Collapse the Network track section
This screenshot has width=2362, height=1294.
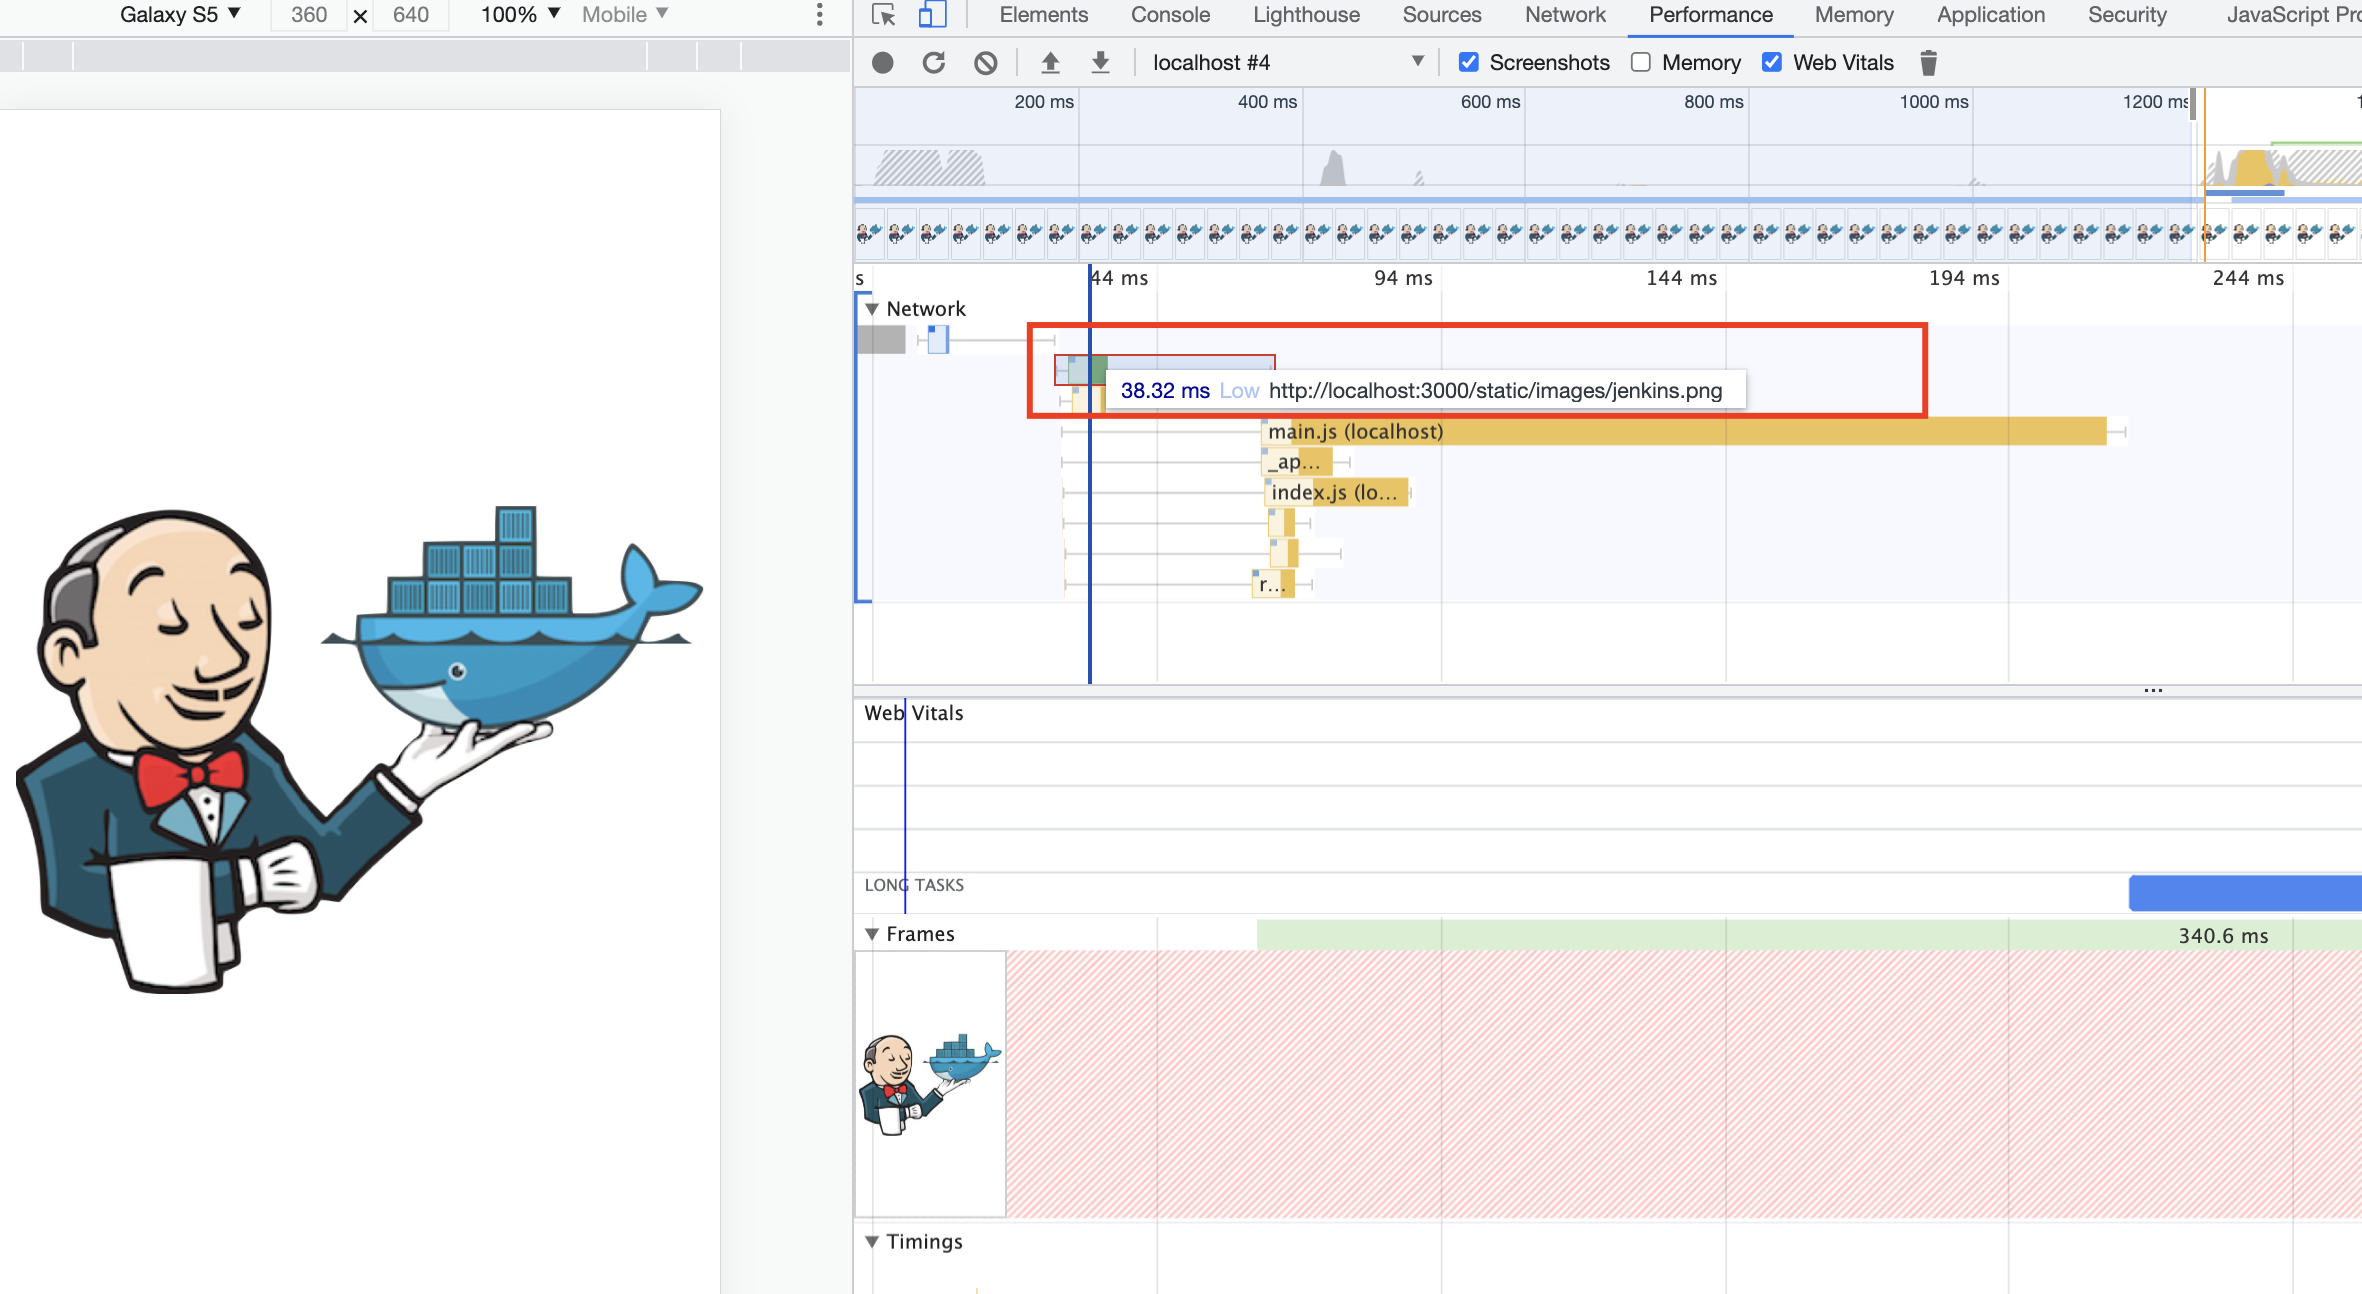pos(872,309)
